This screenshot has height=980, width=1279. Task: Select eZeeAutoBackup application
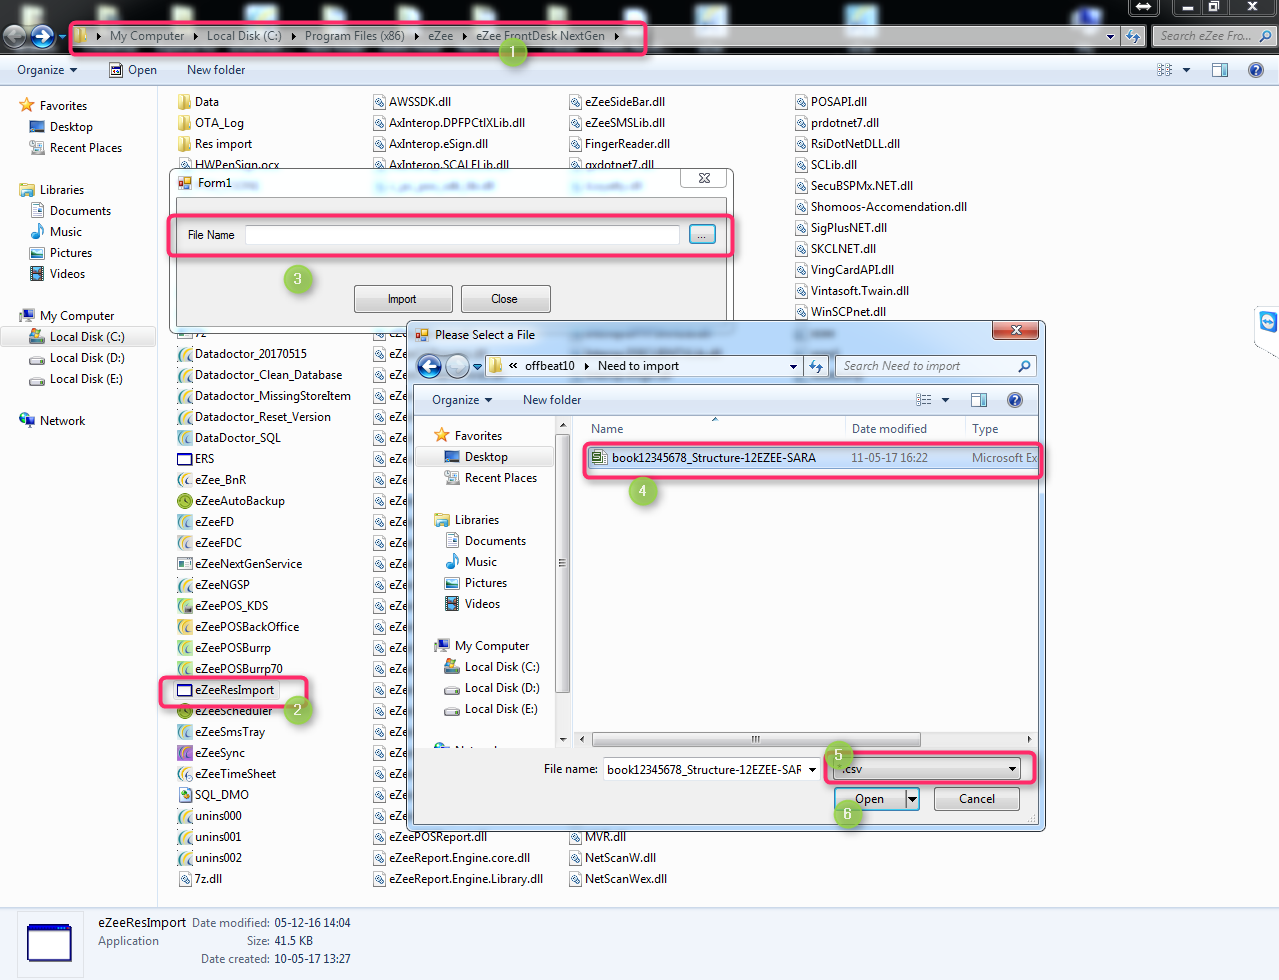(x=231, y=501)
